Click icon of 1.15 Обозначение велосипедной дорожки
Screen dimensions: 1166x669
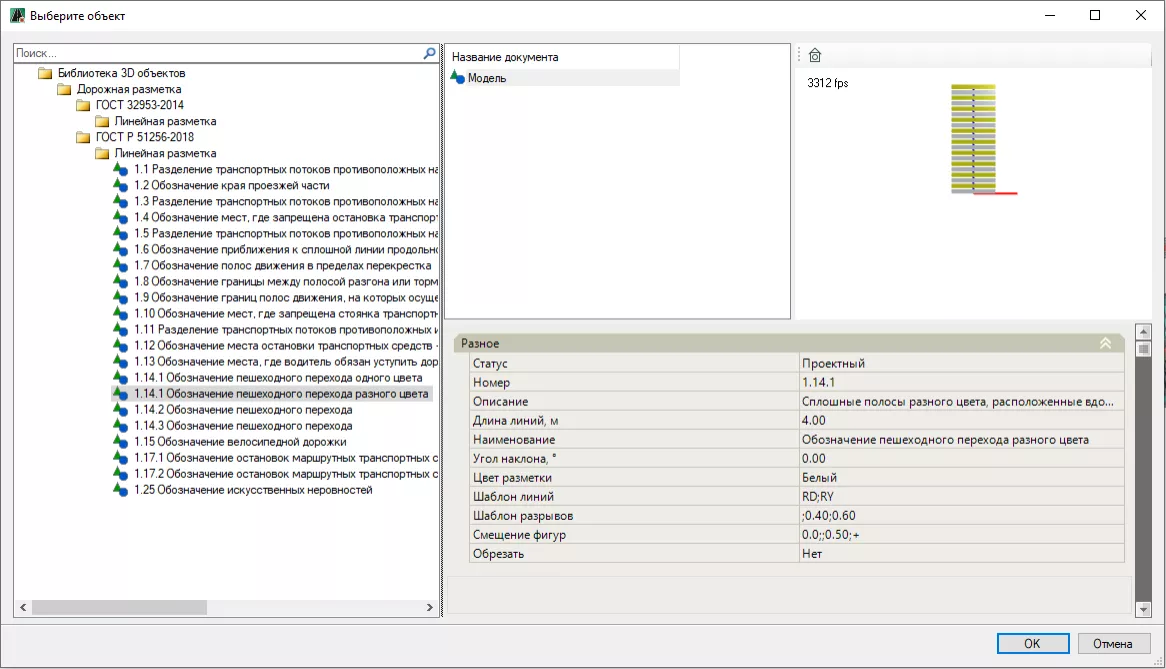tap(121, 442)
